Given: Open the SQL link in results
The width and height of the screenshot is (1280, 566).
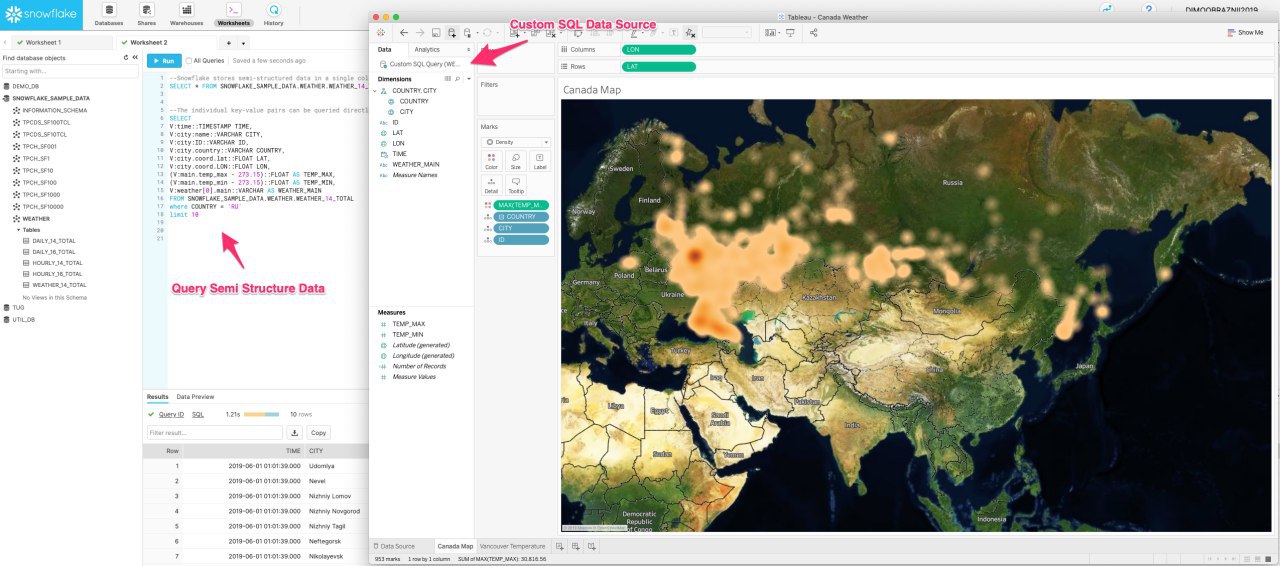Looking at the screenshot, I should [198, 414].
